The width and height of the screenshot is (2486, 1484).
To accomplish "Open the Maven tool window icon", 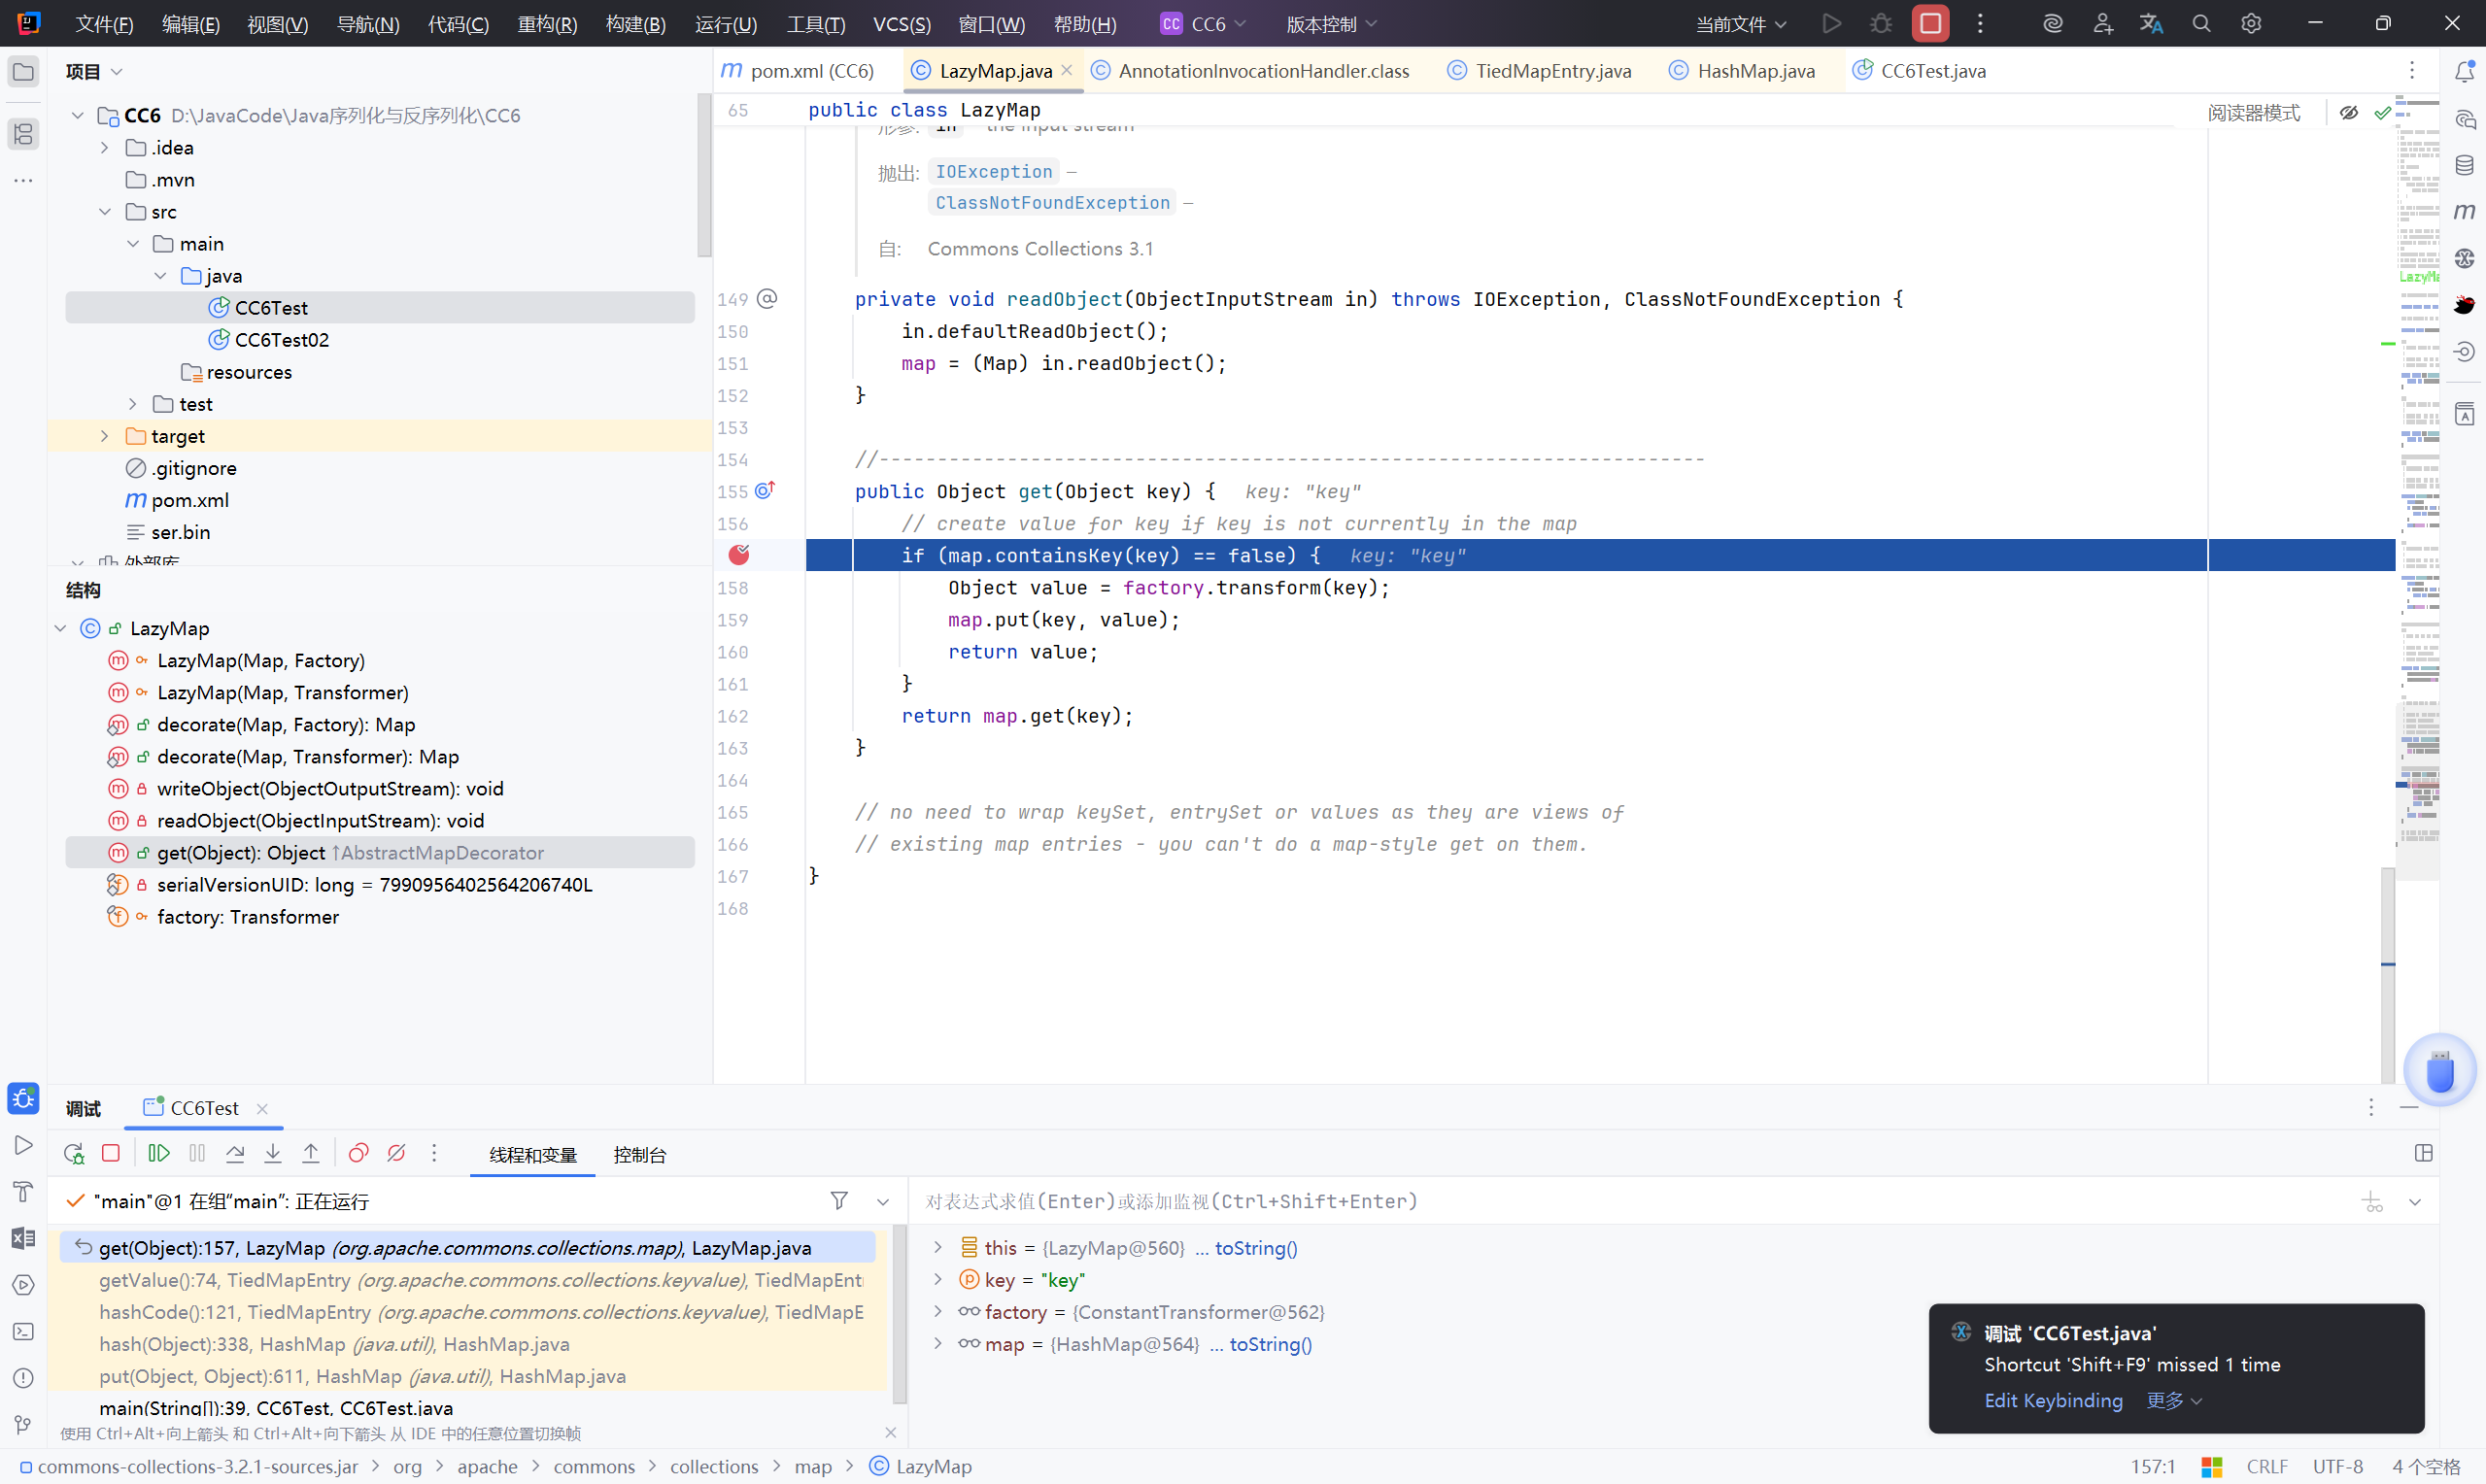I will click(x=2464, y=212).
